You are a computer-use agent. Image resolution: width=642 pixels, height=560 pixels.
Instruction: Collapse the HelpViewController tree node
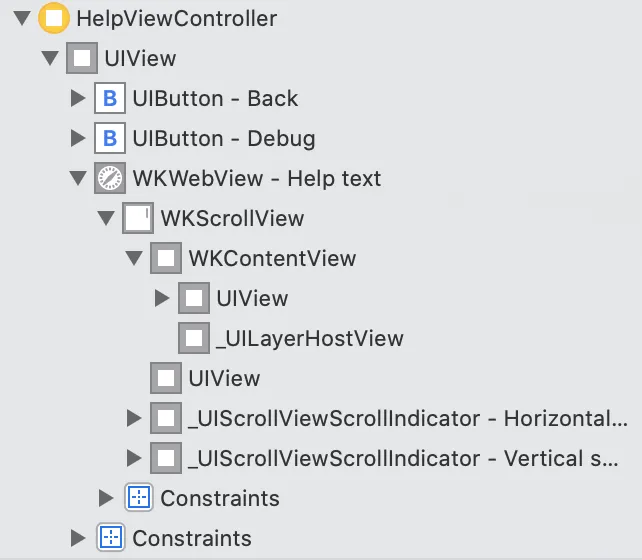21,19
